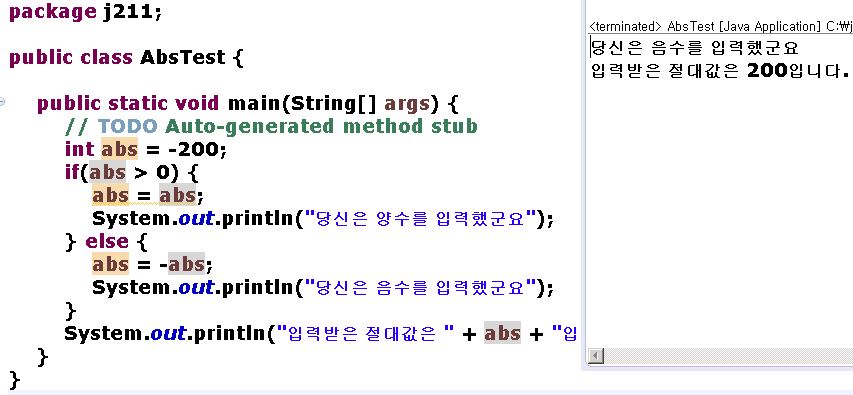Click the console horizontal scrollbar track
The image size is (853, 395).
pyautogui.click(x=728, y=356)
